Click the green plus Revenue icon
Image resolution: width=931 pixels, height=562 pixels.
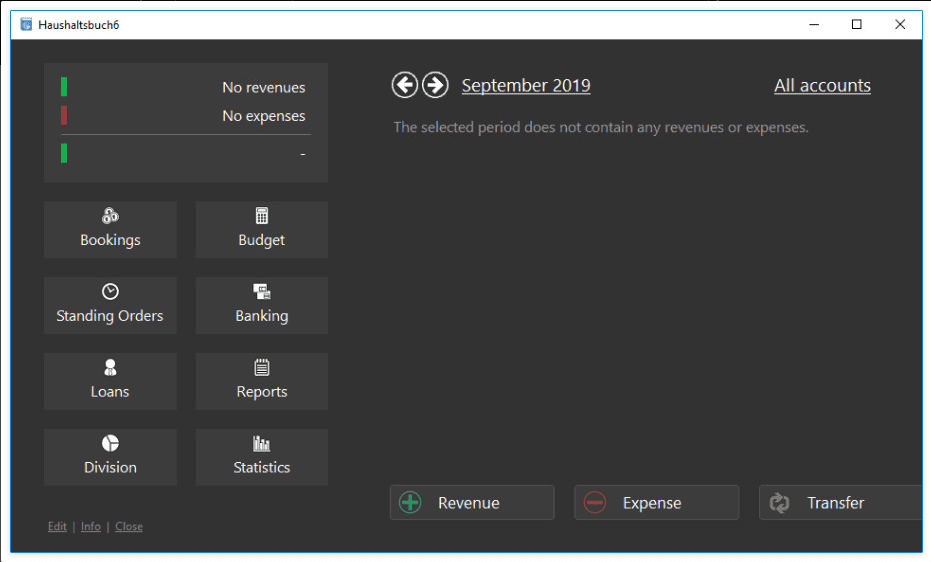pyautogui.click(x=410, y=503)
